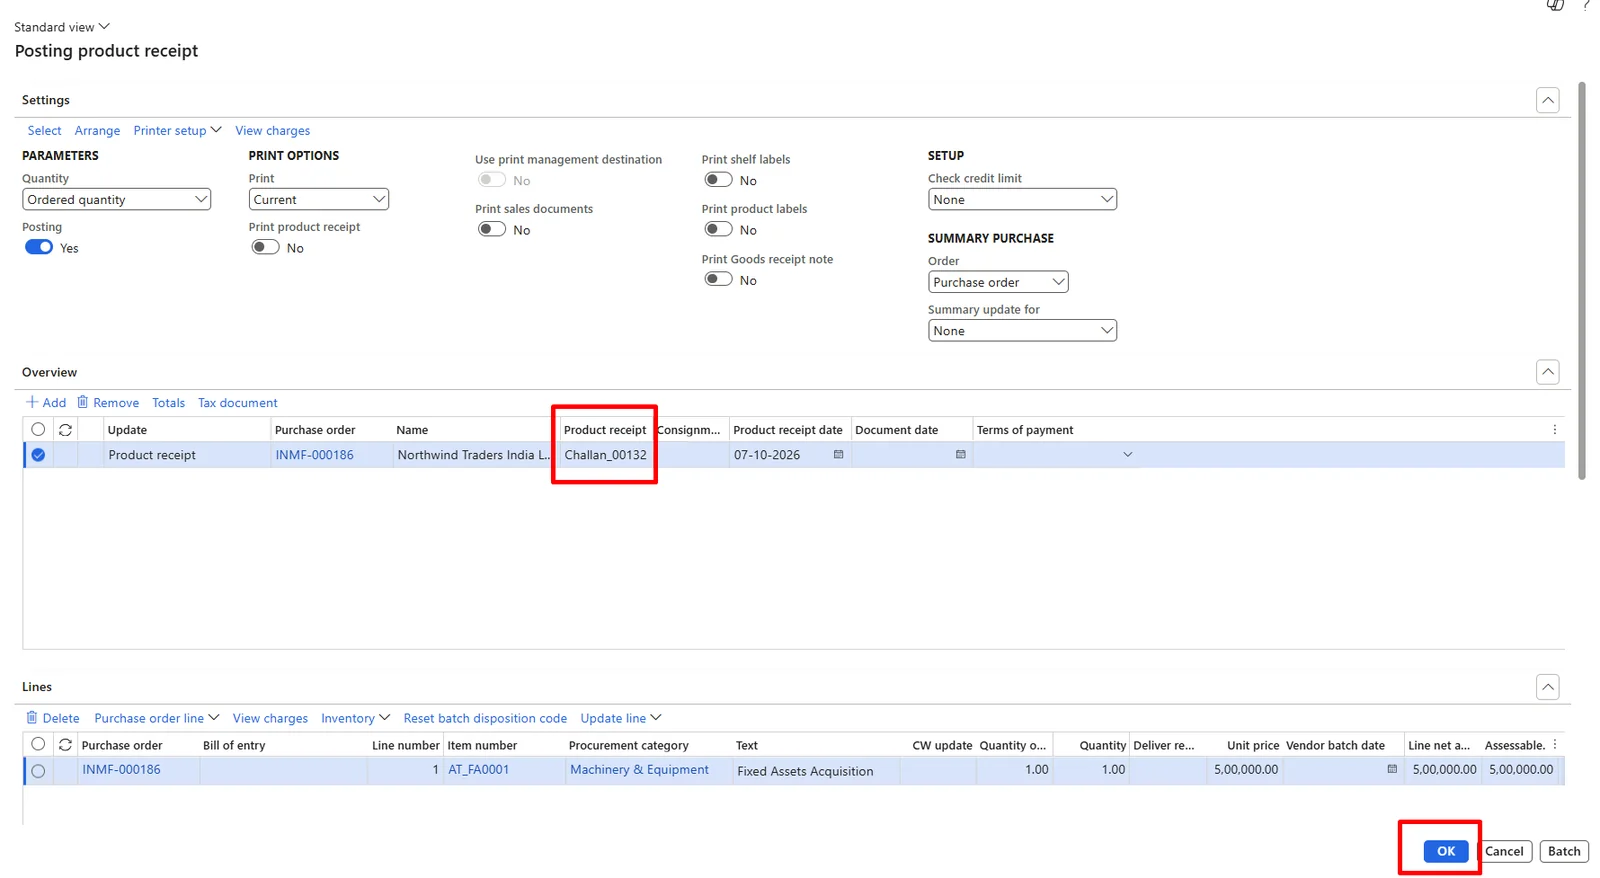
Task: Click the Tax document link
Action: tap(238, 403)
